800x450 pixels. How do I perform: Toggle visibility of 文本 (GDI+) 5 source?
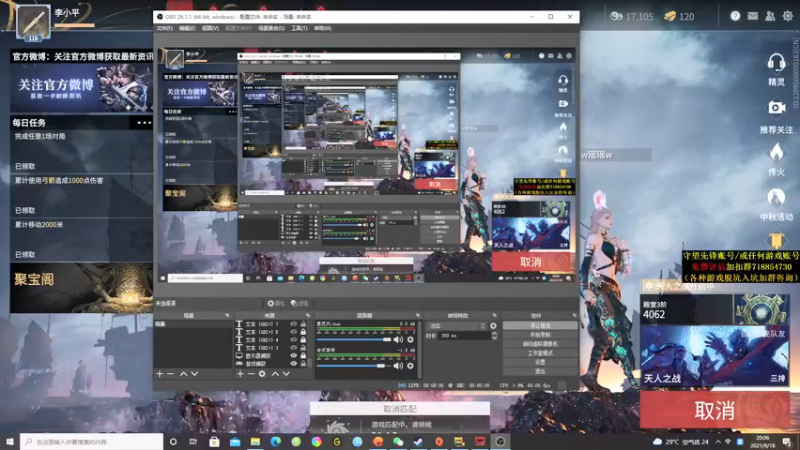293,332
